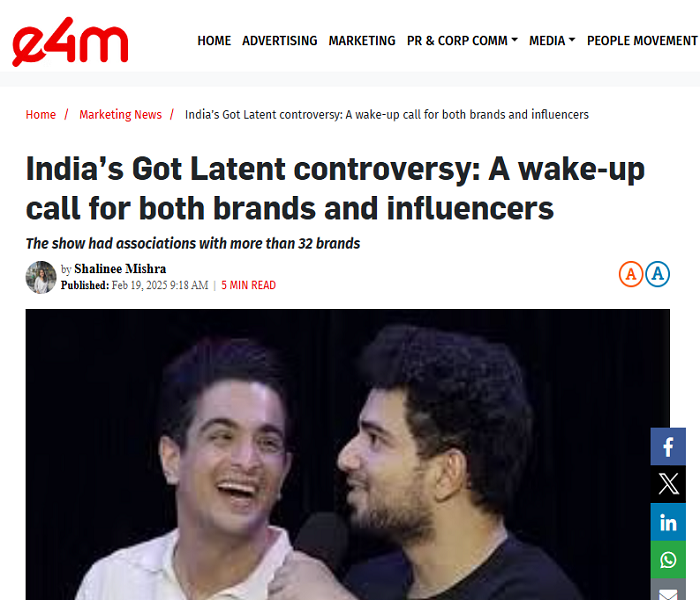Open author Shalinee Mishra's profile
Image resolution: width=700 pixels, height=600 pixels.
coord(120,269)
